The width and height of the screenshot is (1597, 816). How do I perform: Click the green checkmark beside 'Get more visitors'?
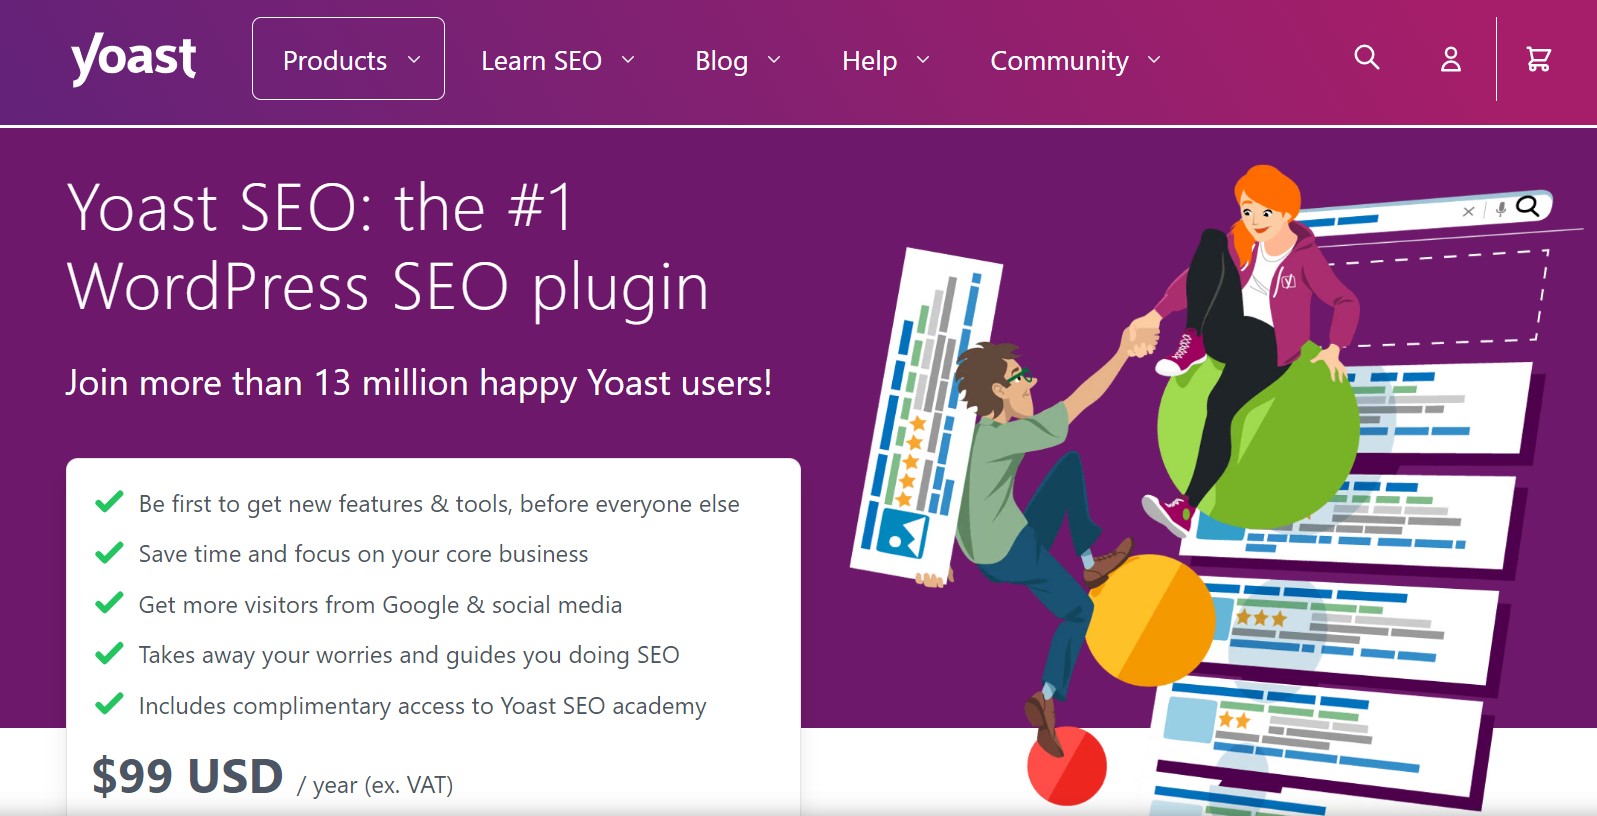109,603
